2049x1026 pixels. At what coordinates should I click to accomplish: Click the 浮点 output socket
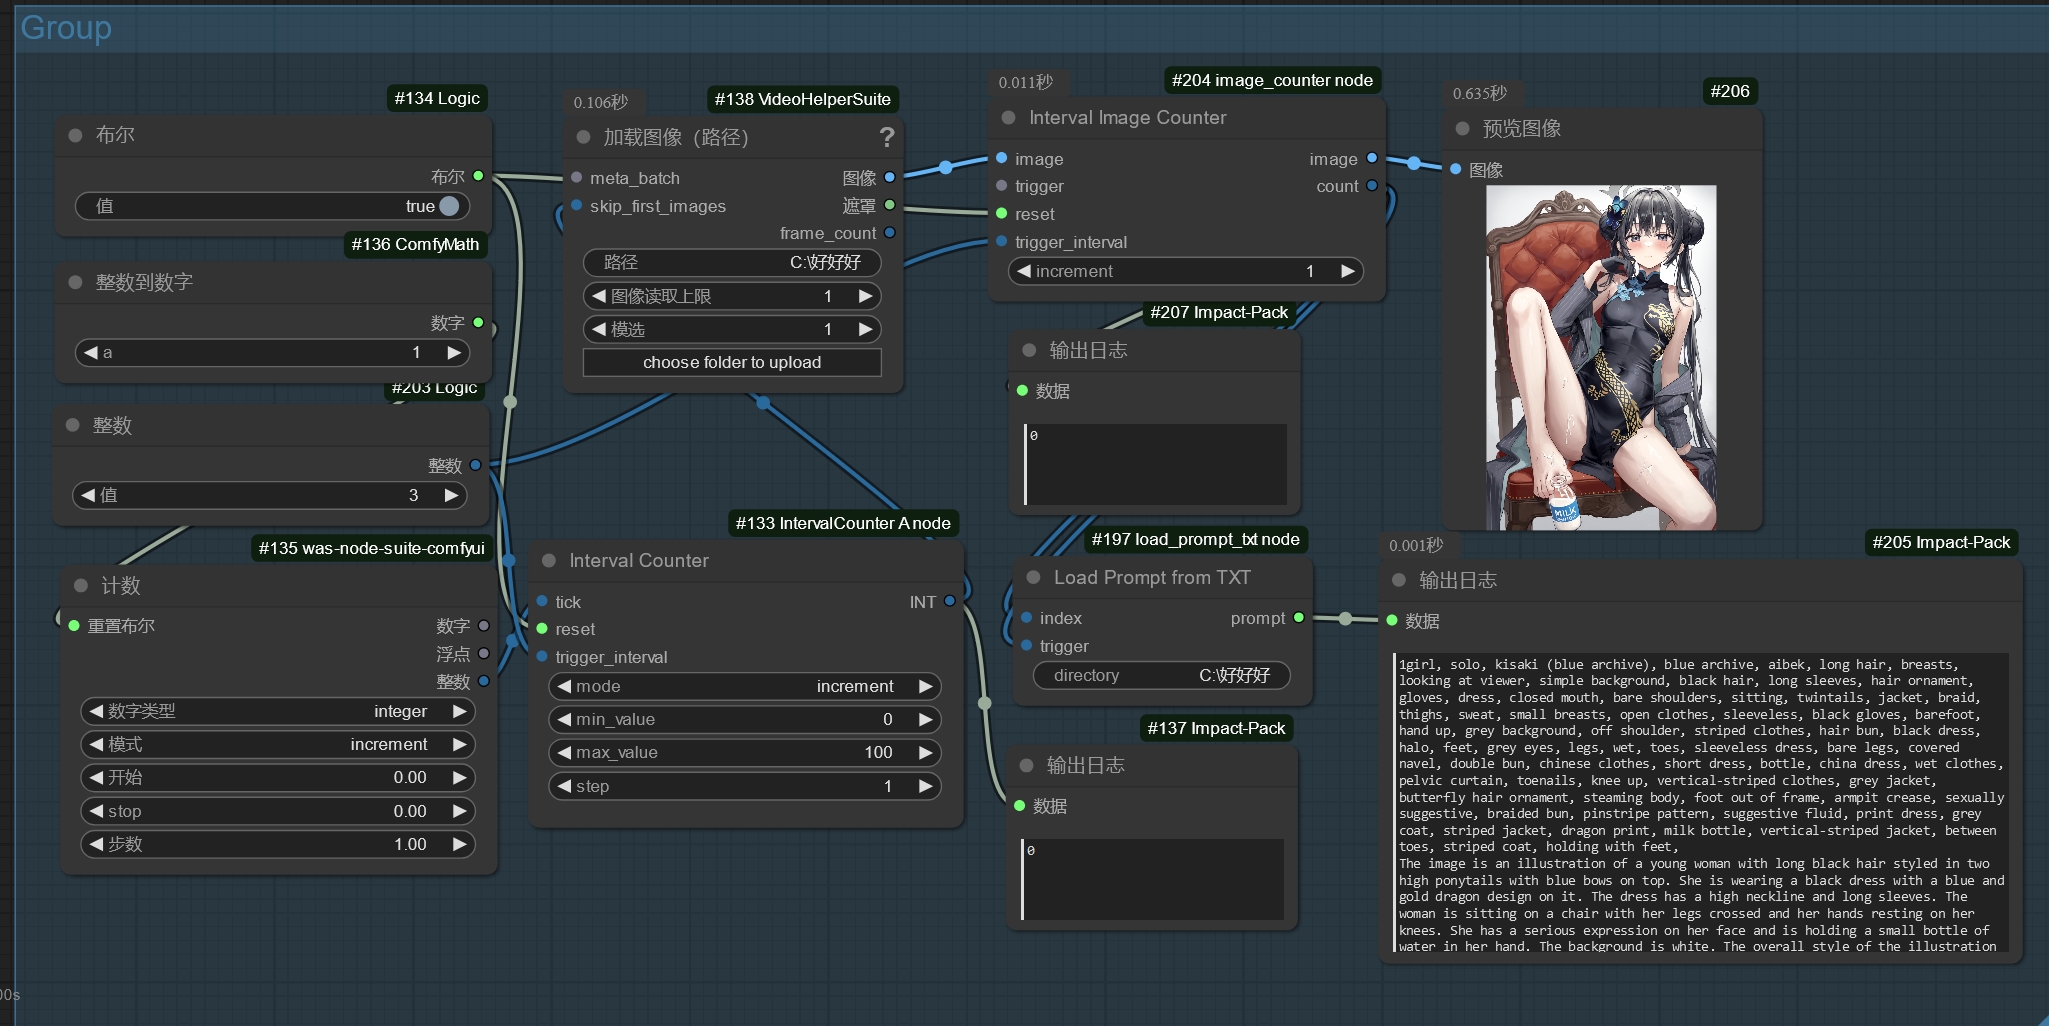pyautogui.click(x=484, y=654)
